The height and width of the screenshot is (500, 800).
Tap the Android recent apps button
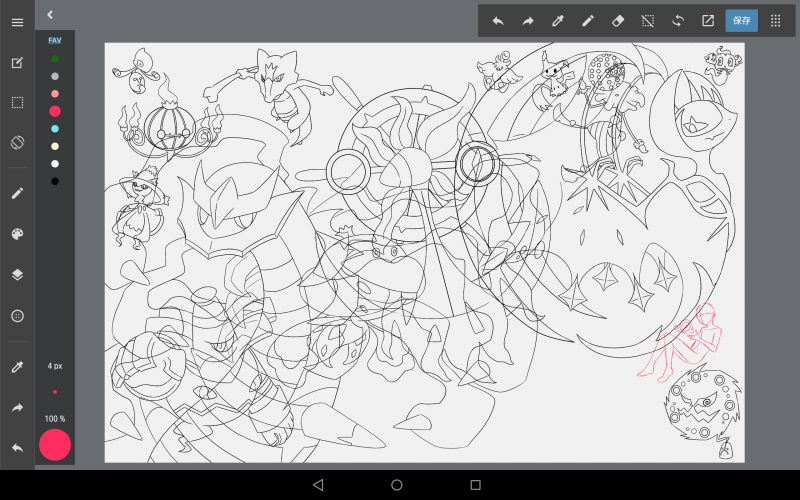point(476,485)
